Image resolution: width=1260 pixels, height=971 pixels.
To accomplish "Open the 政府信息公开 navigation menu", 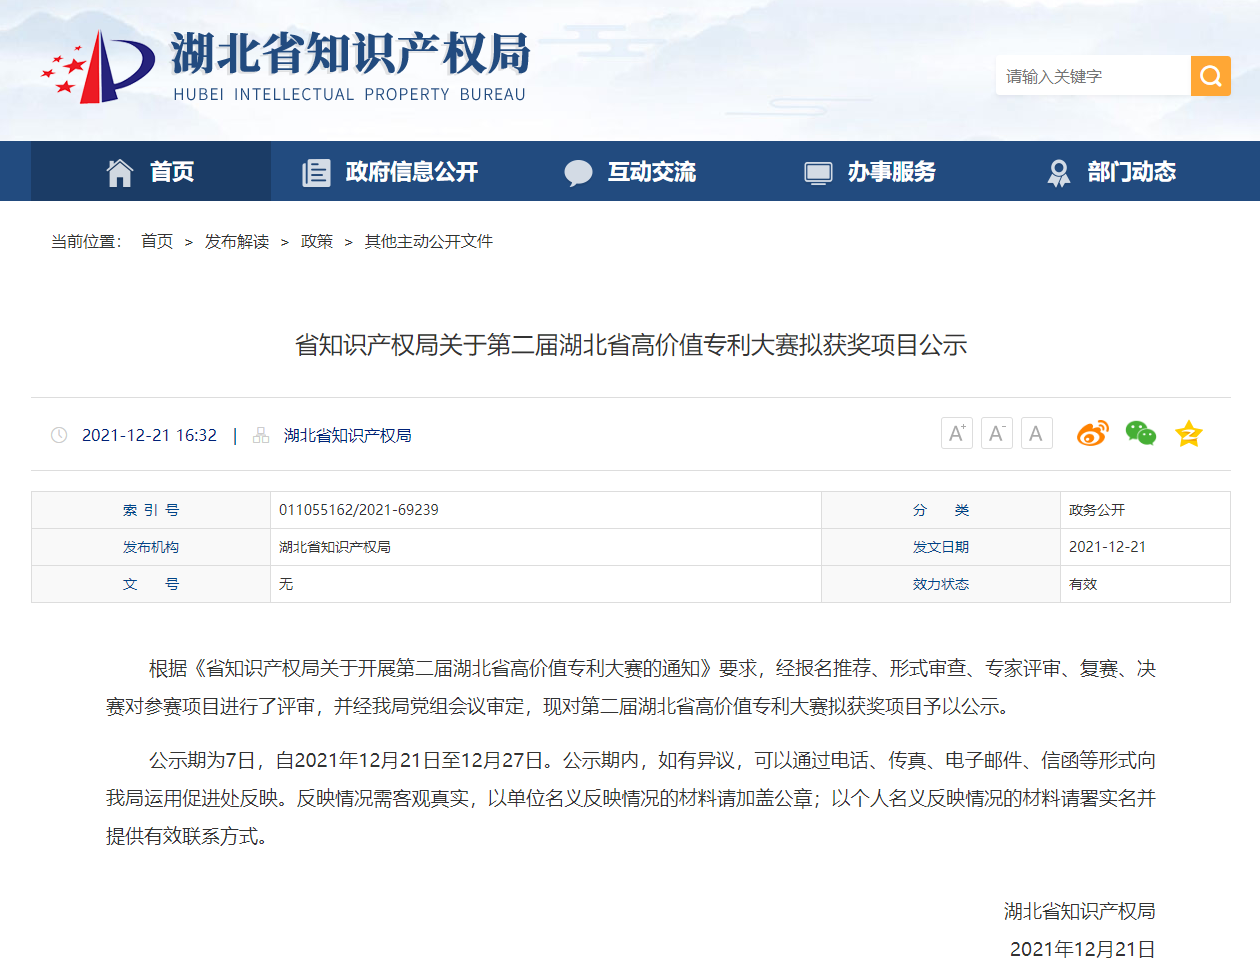I will click(391, 172).
